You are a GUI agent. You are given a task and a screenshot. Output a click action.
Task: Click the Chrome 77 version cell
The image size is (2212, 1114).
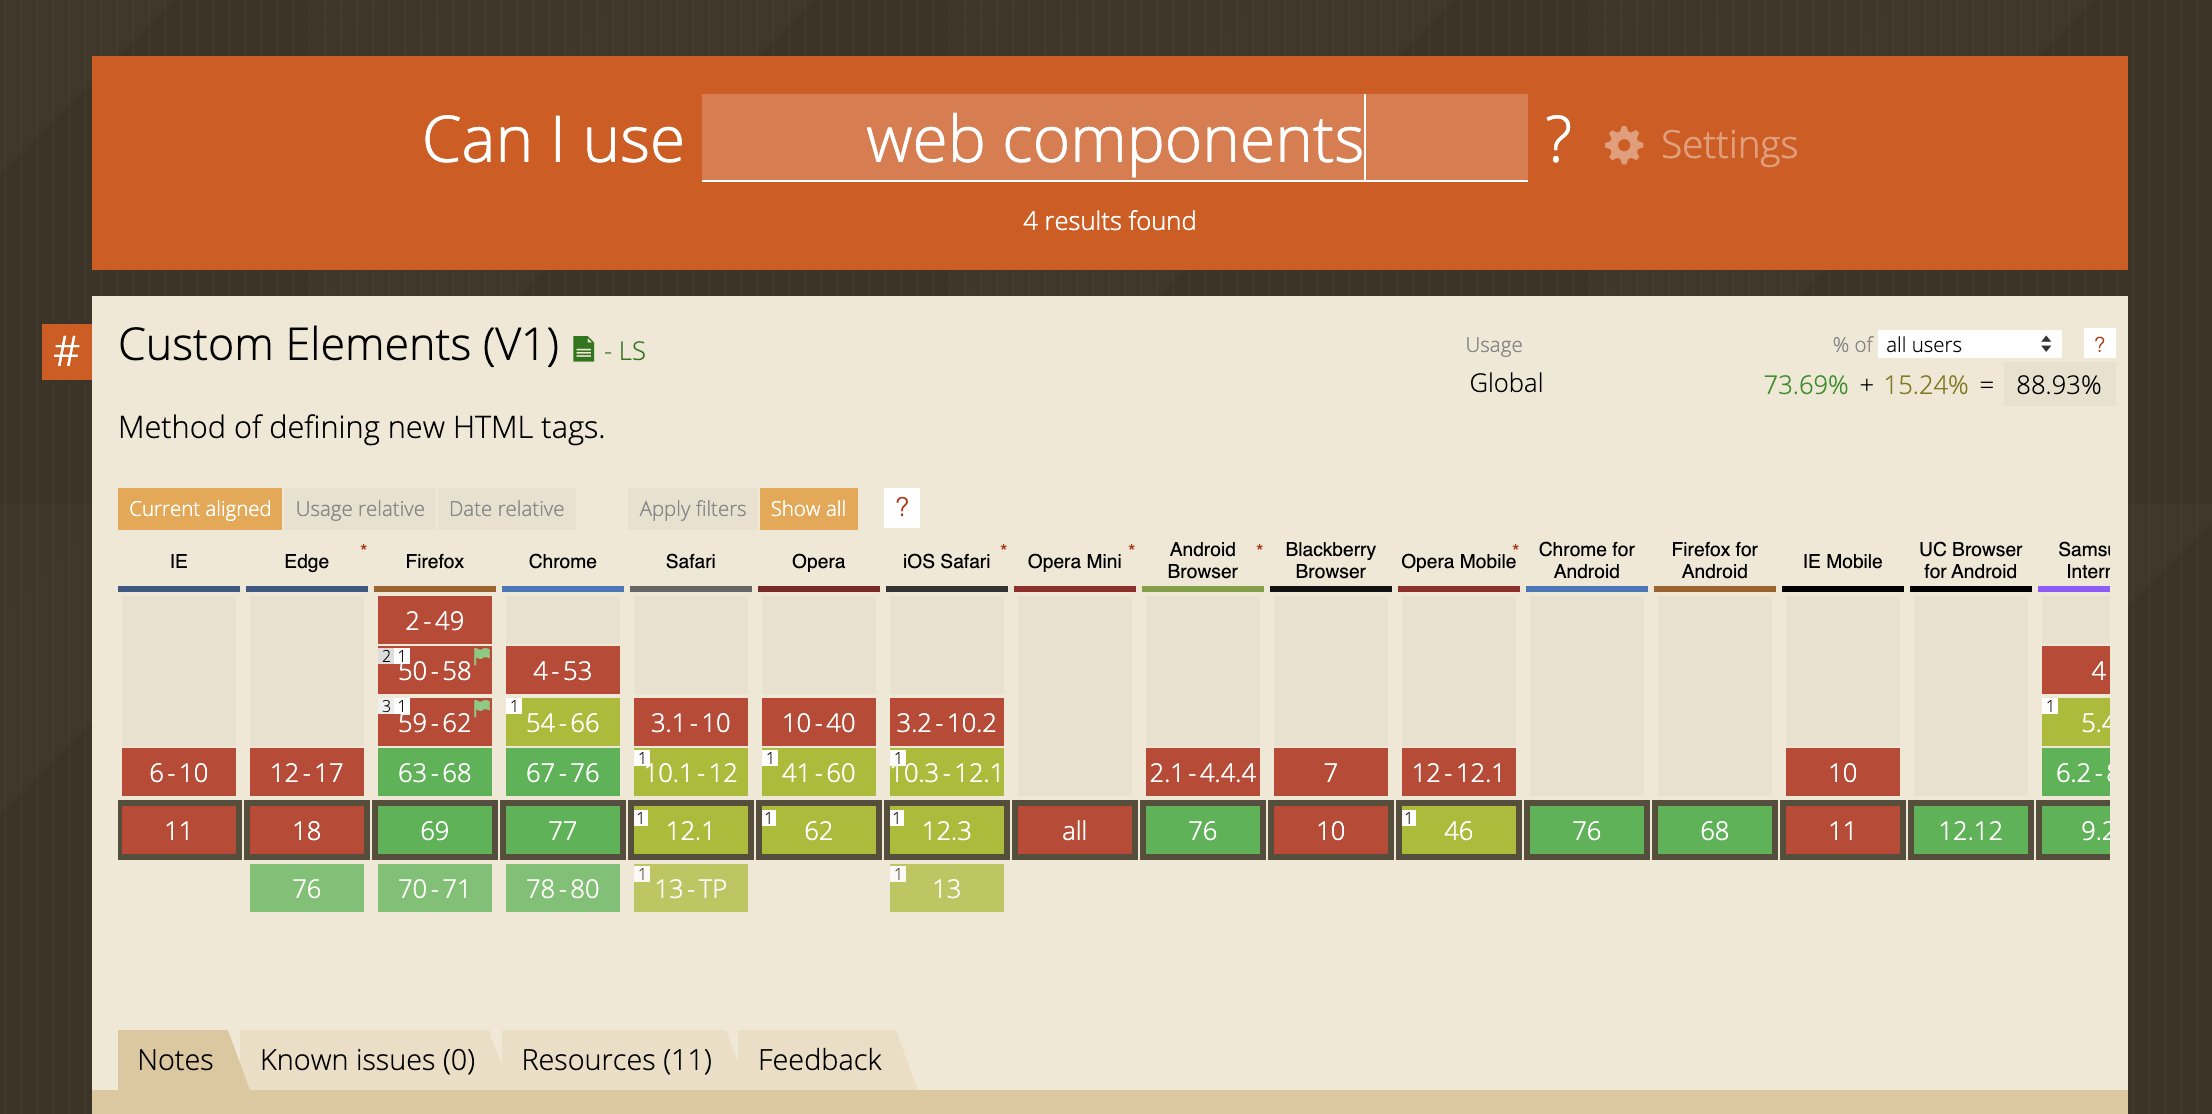pyautogui.click(x=562, y=830)
